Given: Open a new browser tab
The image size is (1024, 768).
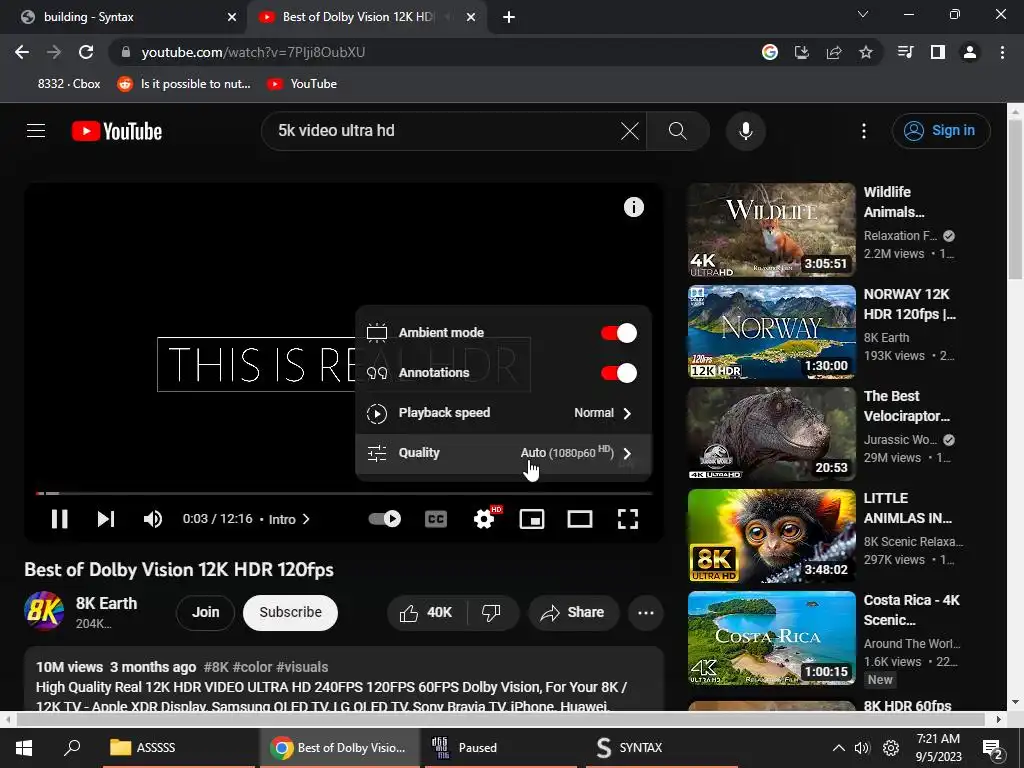Looking at the screenshot, I should pos(509,18).
